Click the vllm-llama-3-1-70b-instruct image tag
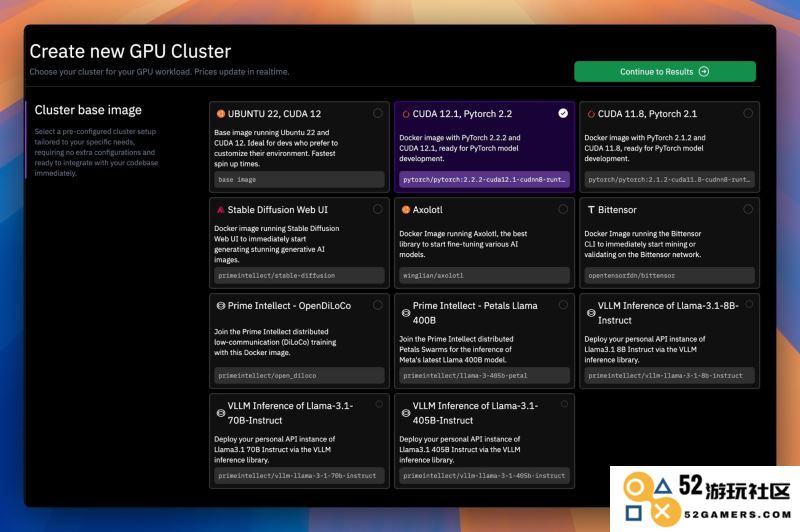The image size is (800, 532). pyautogui.click(x=299, y=475)
